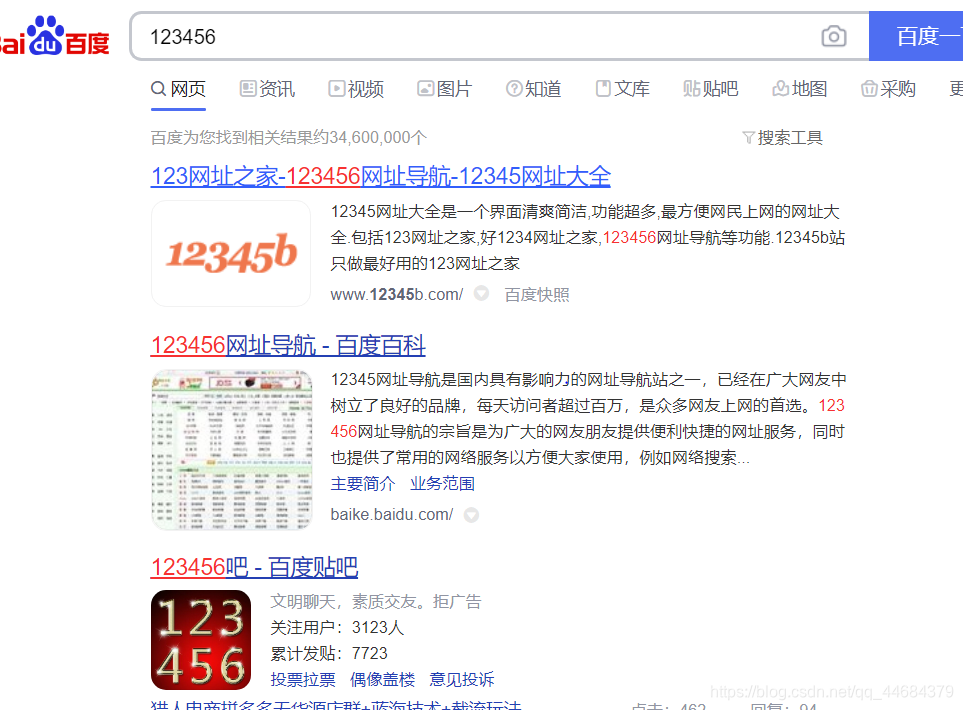Click the 关注用户: 3123人 text
This screenshot has height=710, width=963.
point(337,628)
